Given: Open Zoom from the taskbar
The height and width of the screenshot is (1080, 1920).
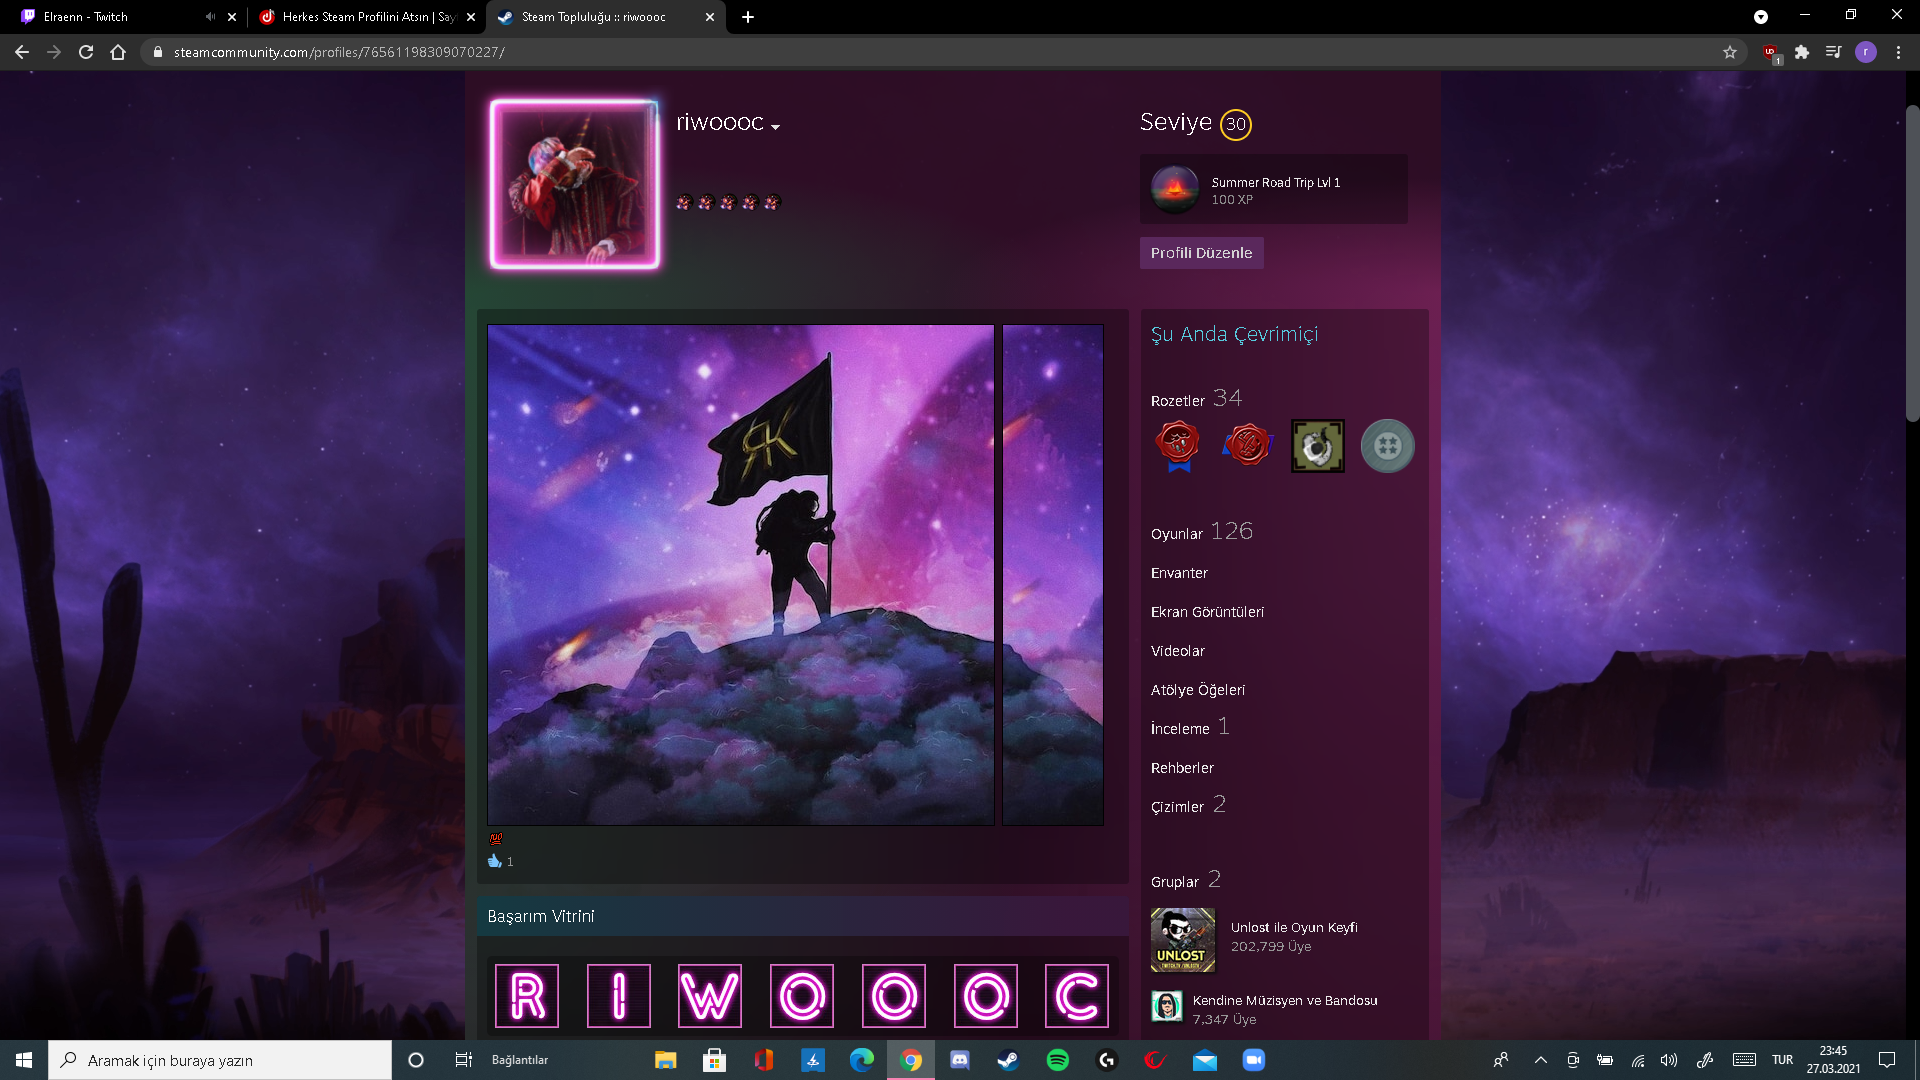Looking at the screenshot, I should pyautogui.click(x=1253, y=1060).
